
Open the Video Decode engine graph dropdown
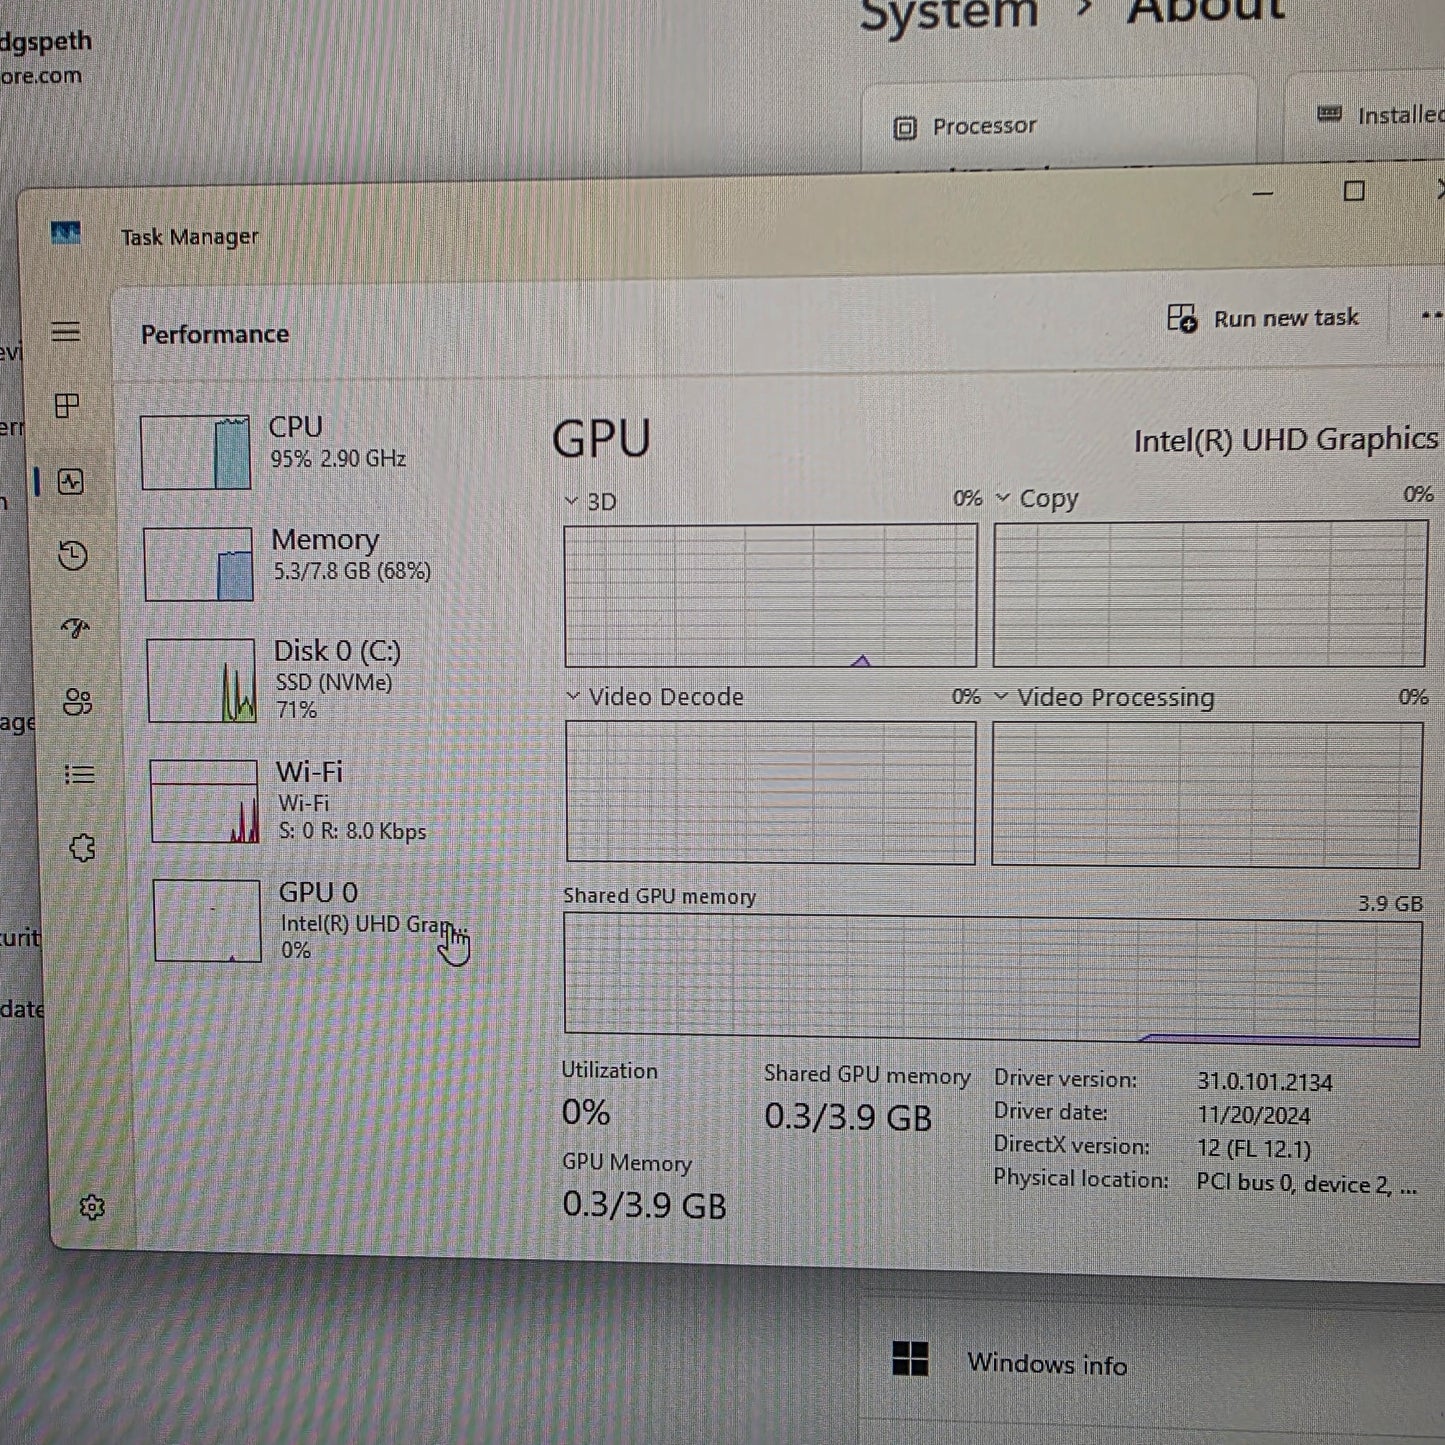[655, 696]
